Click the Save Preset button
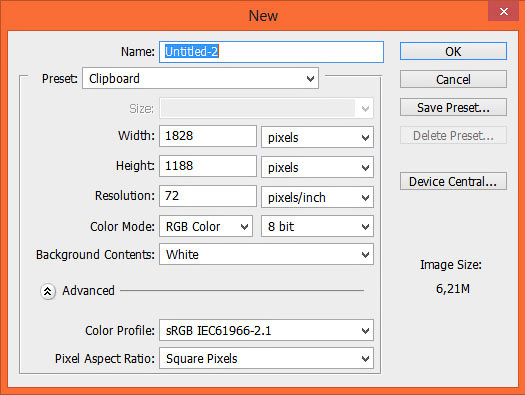Viewport: 525px width, 395px height. (453, 107)
